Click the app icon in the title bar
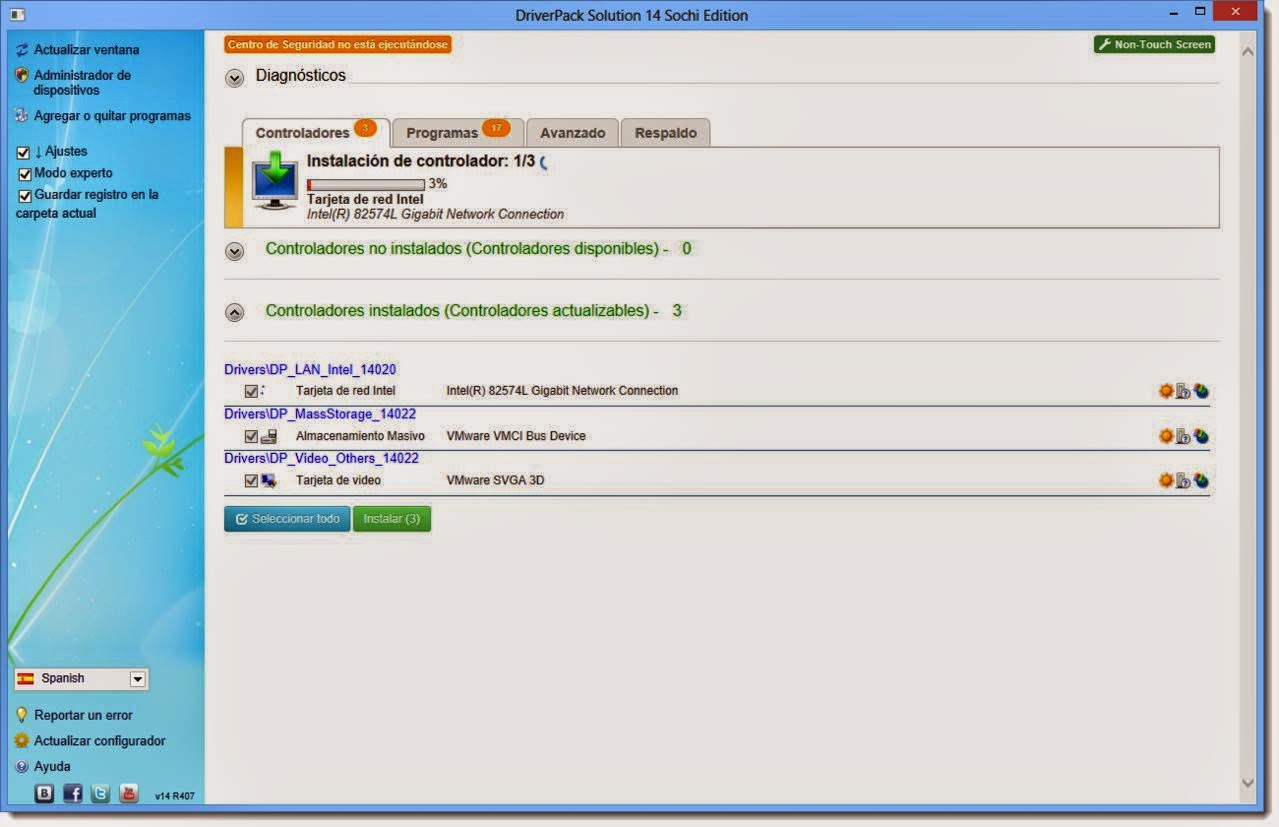The width and height of the screenshot is (1279, 827). (17, 14)
